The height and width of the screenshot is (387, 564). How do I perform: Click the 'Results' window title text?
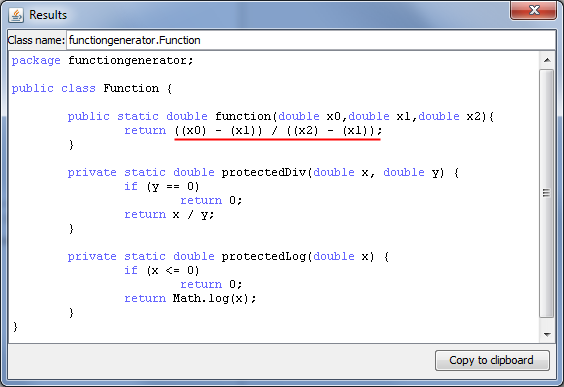48,15
